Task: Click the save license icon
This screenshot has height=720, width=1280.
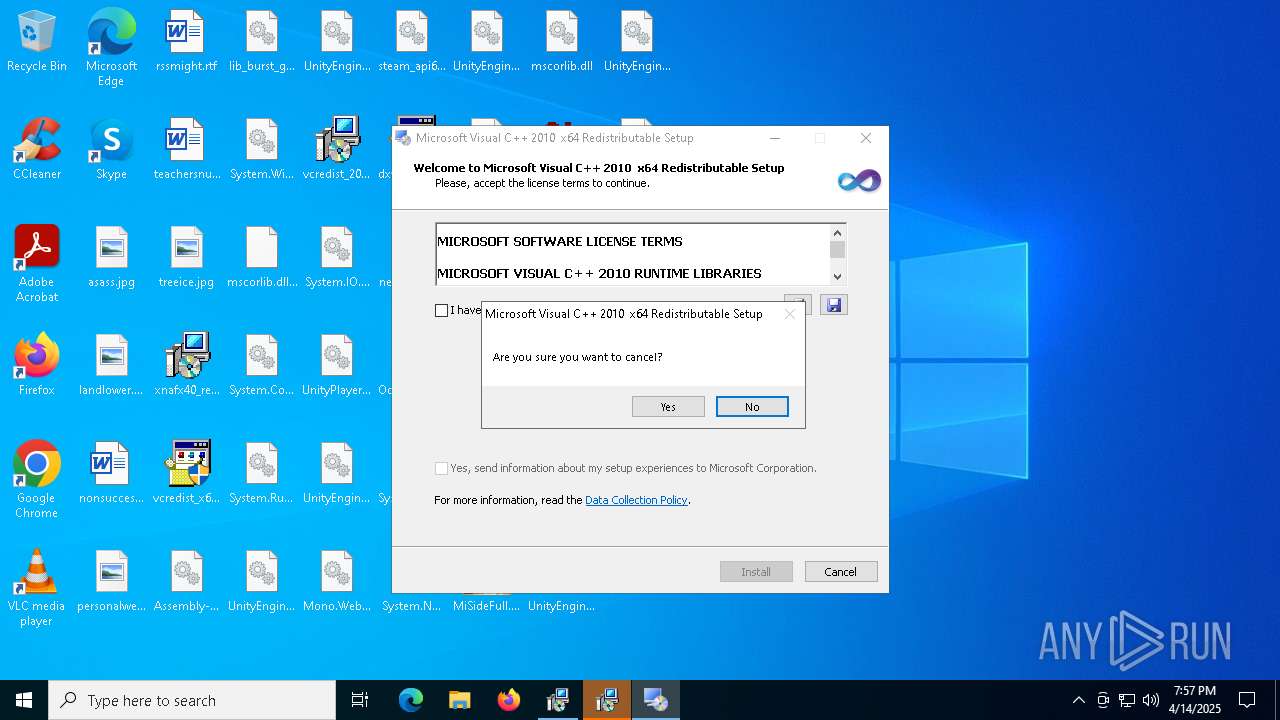Action: (834, 305)
